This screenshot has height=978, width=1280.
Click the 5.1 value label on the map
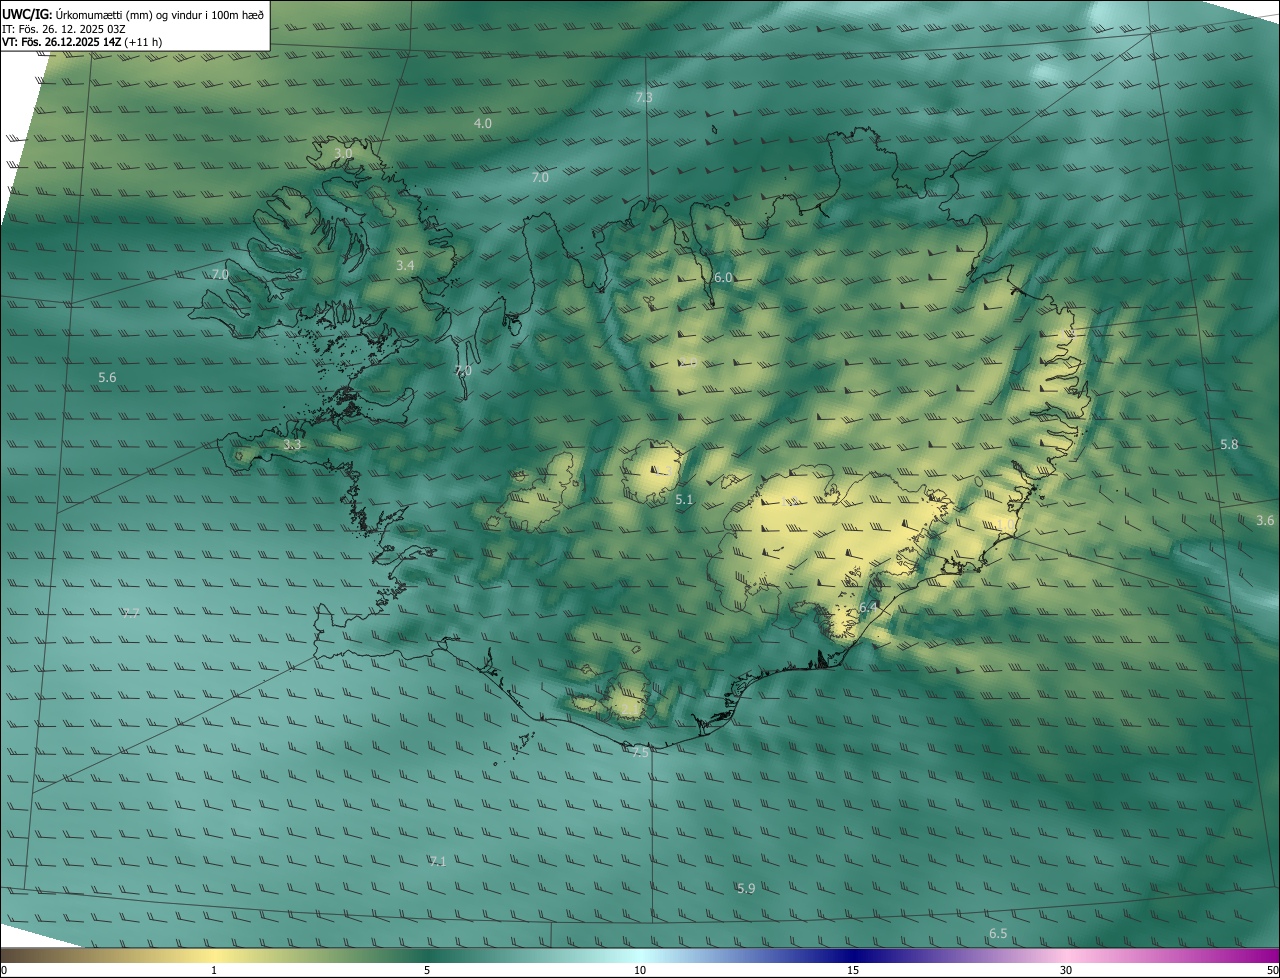[x=684, y=498]
